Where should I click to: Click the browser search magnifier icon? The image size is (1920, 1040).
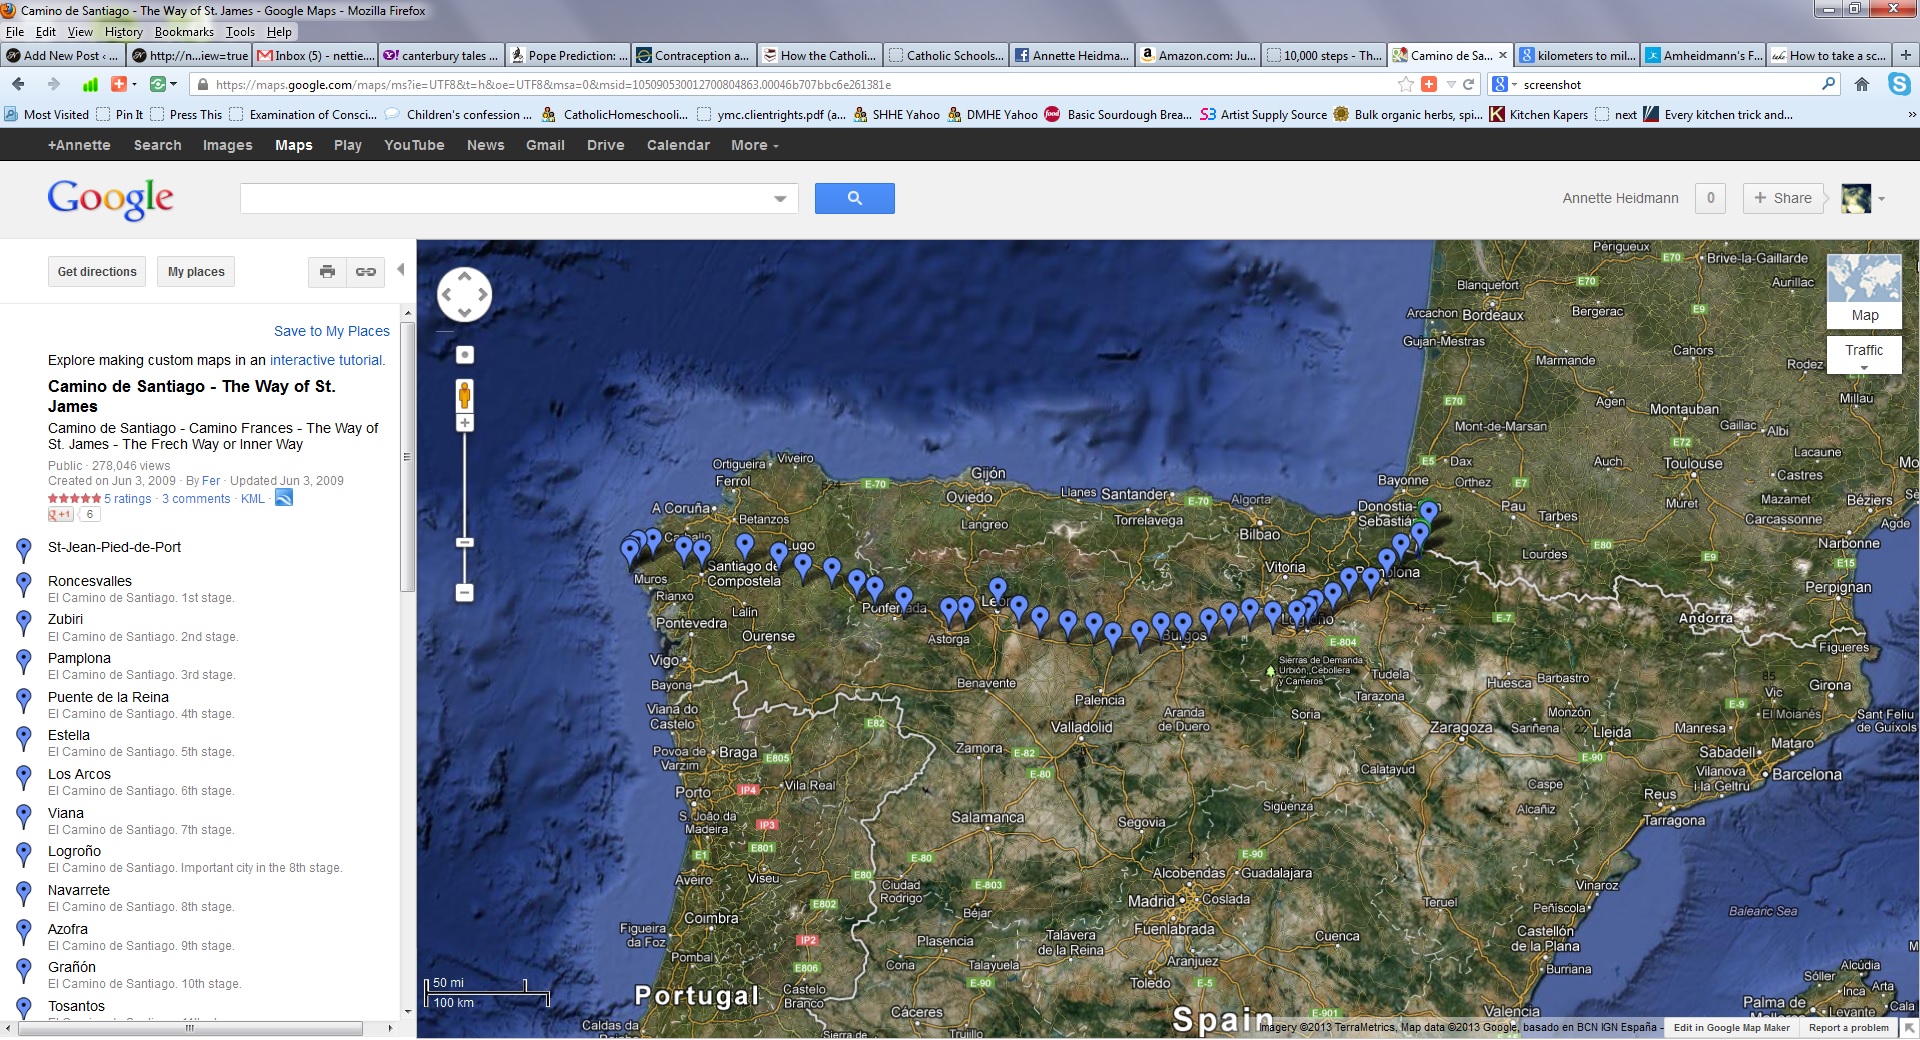(1829, 84)
